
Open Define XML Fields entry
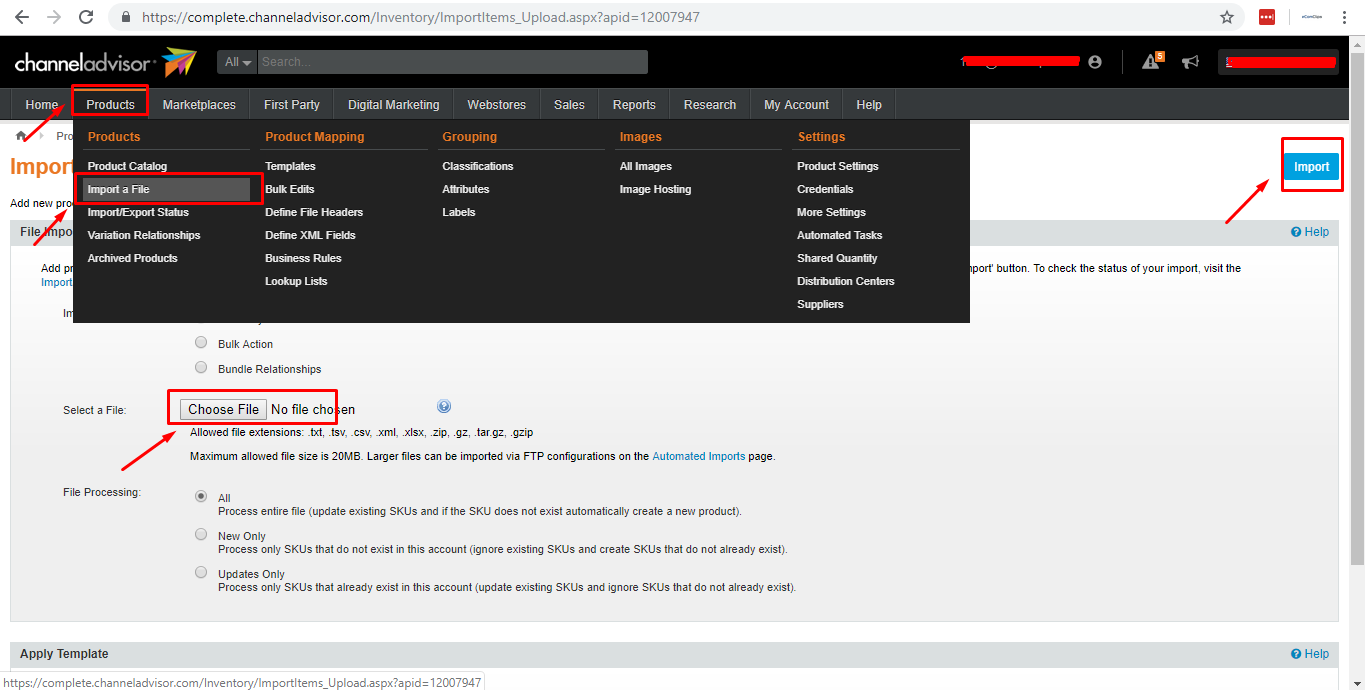[310, 235]
